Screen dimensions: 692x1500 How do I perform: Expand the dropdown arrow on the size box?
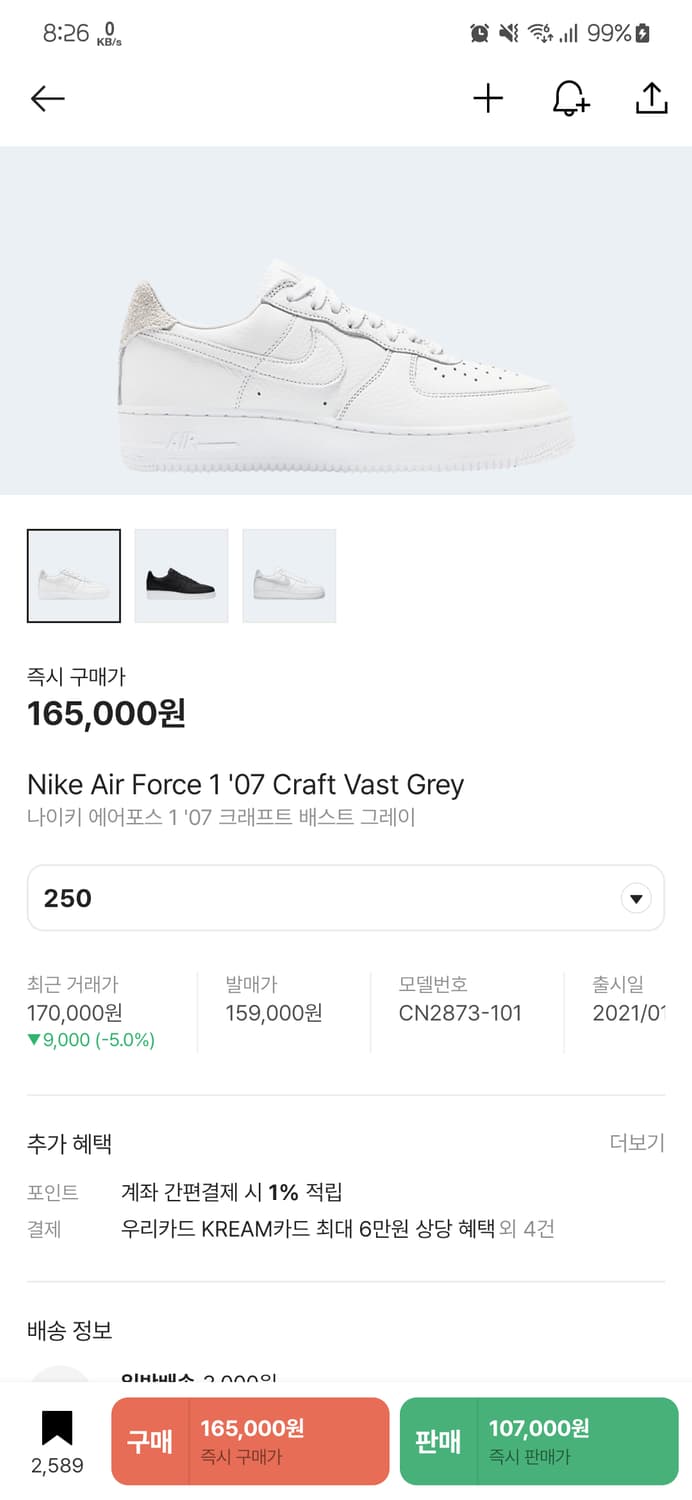(636, 897)
